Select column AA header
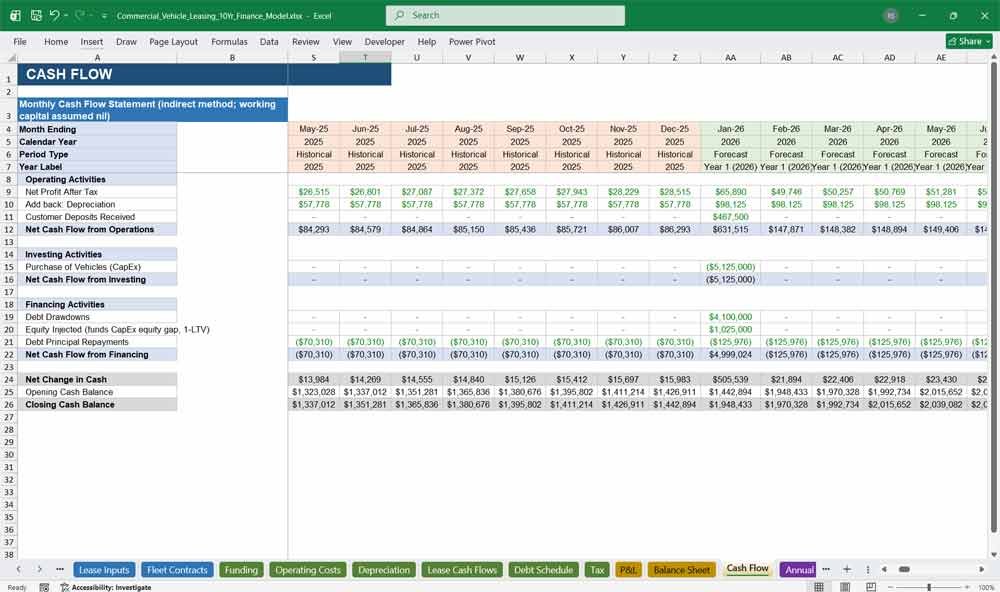The height and width of the screenshot is (592, 1000). pyautogui.click(x=730, y=57)
